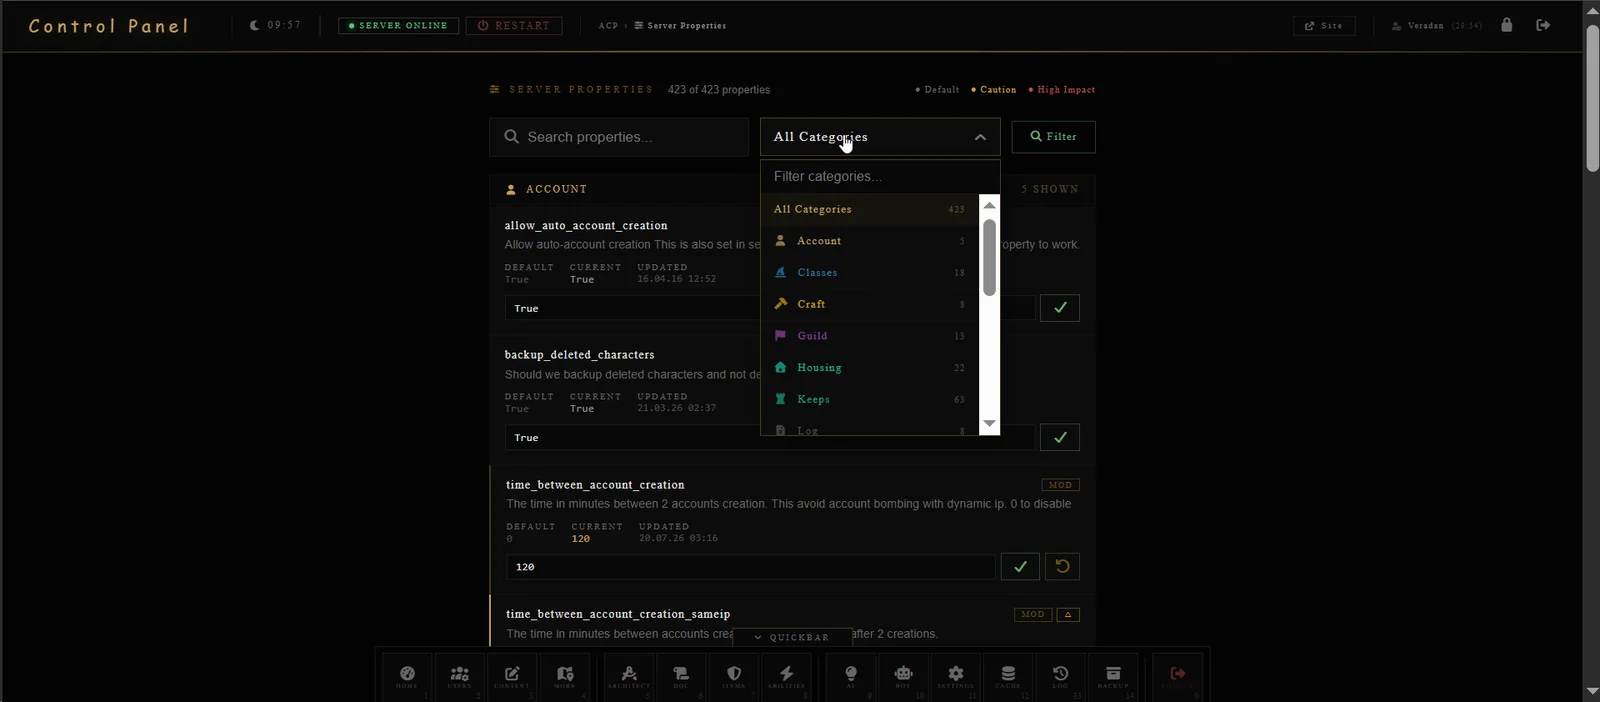Click the page scrollbar down arrow
The height and width of the screenshot is (702, 1600).
pos(1592,692)
